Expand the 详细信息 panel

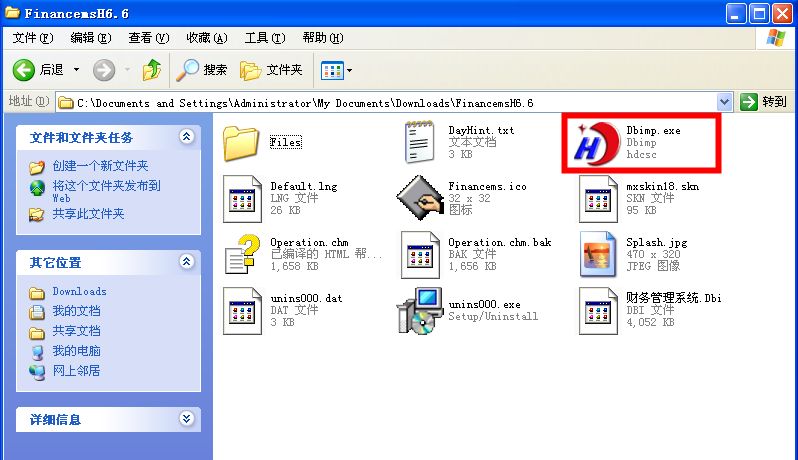[x=186, y=419]
